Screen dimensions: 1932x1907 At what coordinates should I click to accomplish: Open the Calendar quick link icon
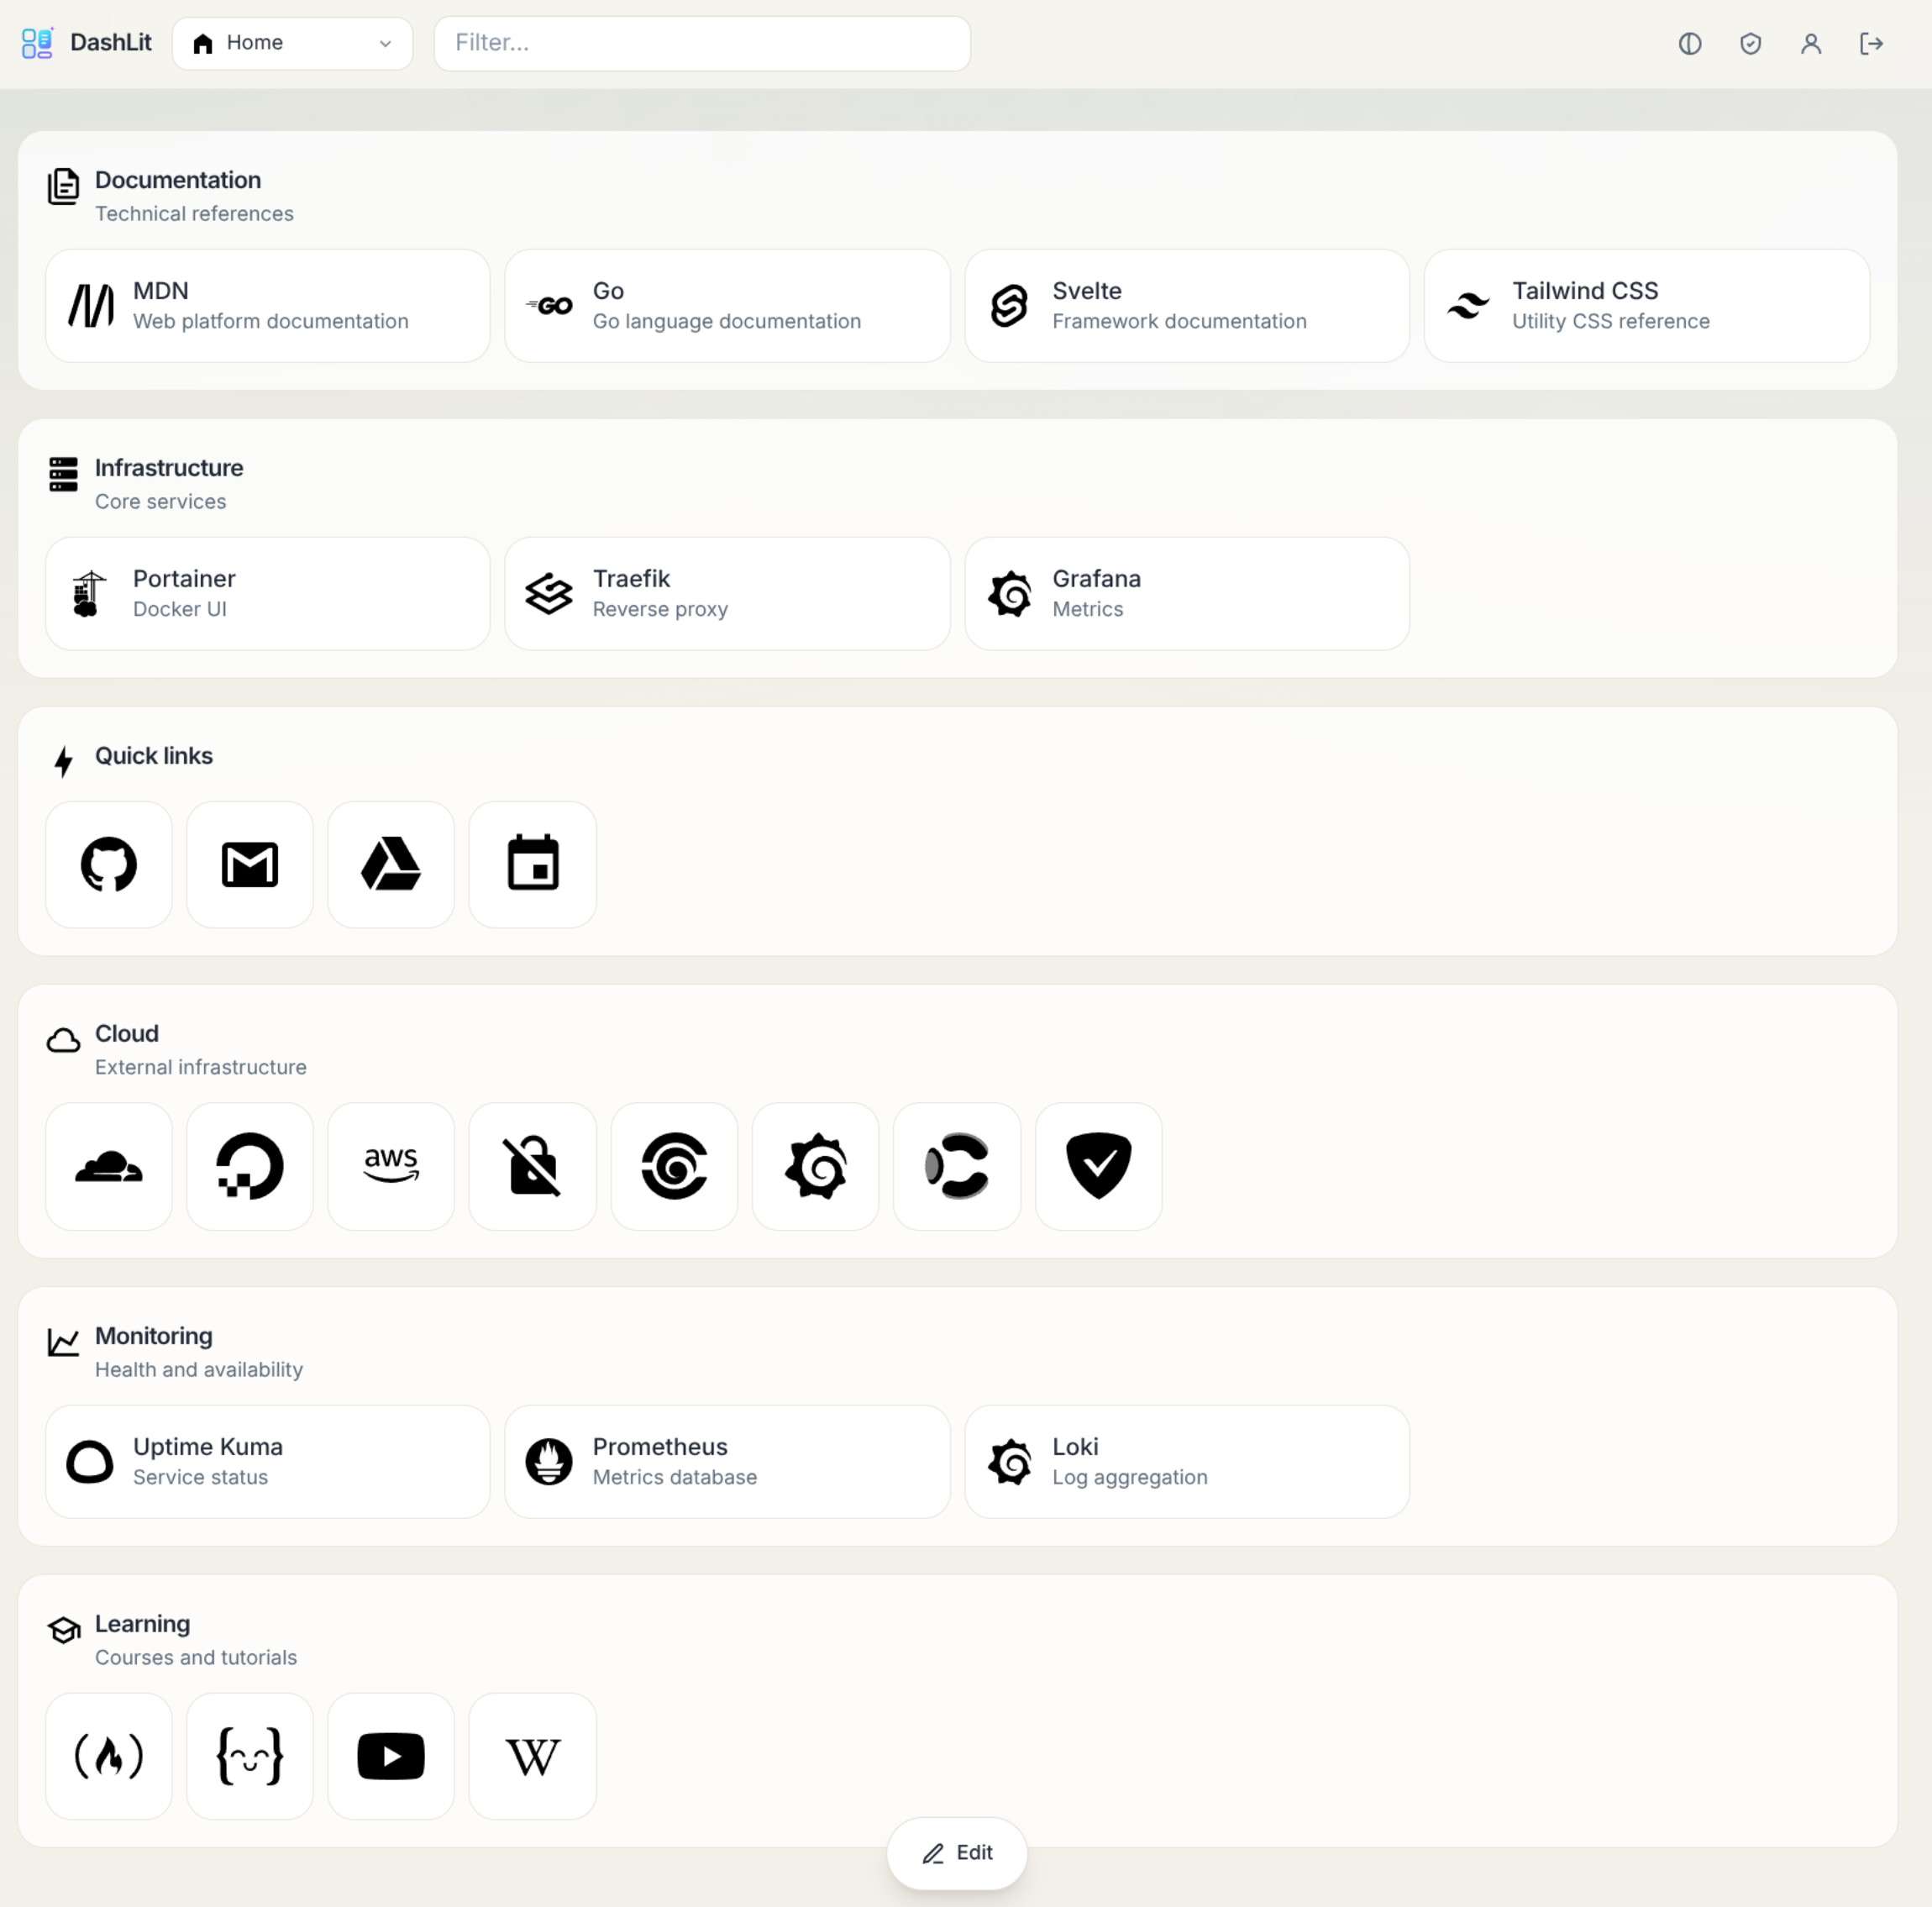(x=533, y=864)
